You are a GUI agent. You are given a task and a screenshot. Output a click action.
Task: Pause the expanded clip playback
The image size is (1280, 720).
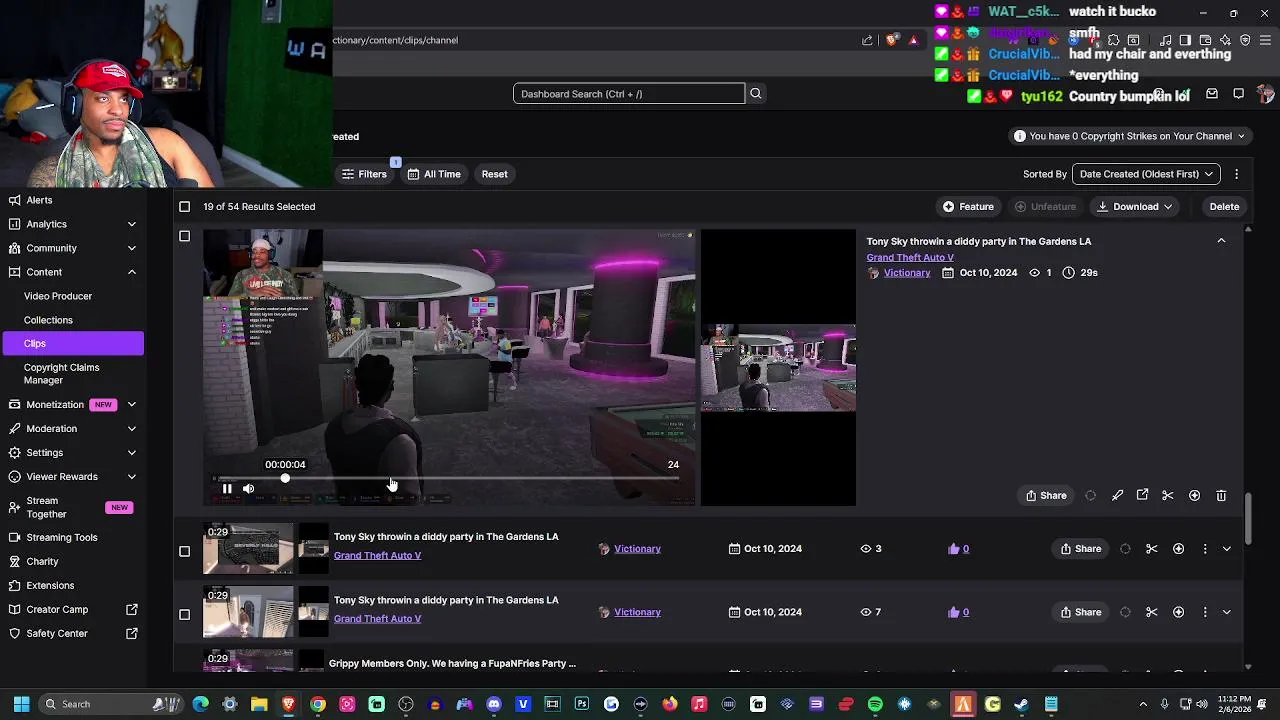coord(227,489)
